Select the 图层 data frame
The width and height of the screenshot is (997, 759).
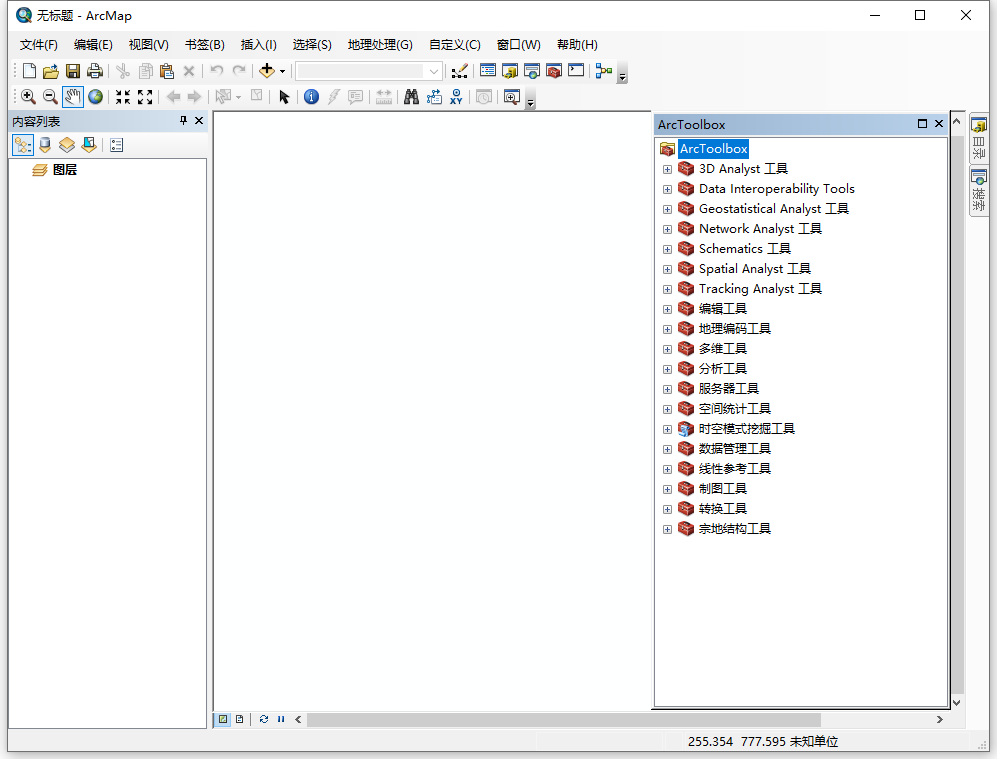tap(64, 170)
